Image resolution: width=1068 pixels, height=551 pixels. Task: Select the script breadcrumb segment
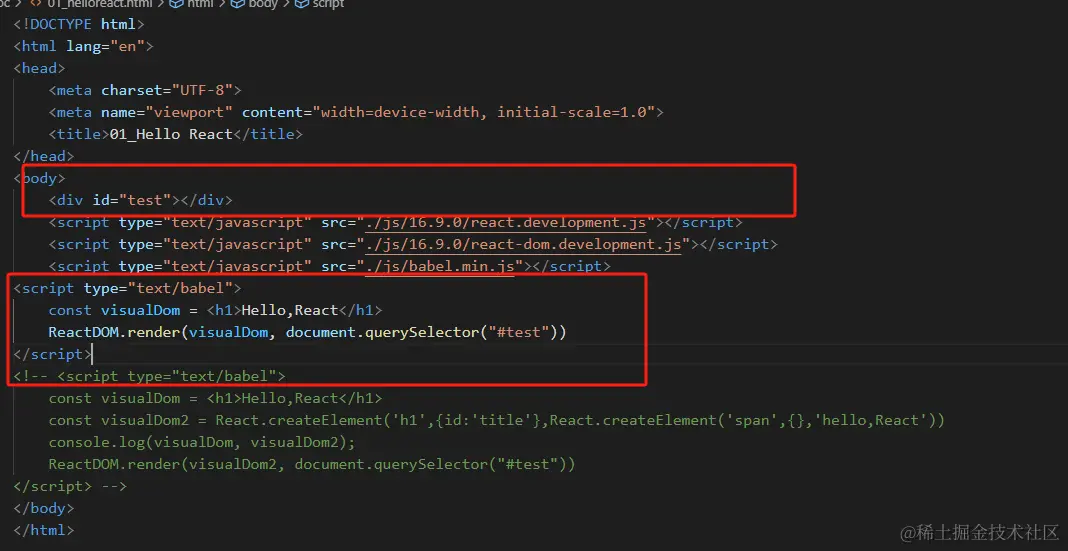(328, 4)
